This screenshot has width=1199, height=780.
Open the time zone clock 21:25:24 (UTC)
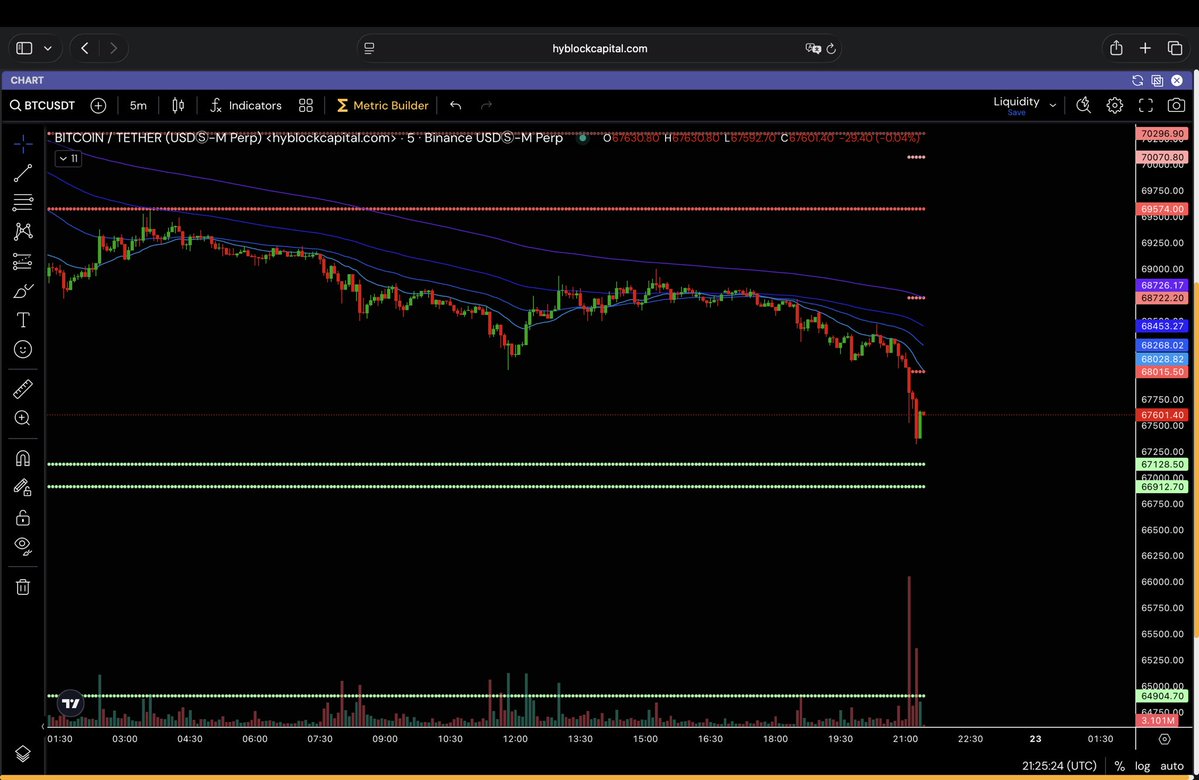click(x=1059, y=765)
